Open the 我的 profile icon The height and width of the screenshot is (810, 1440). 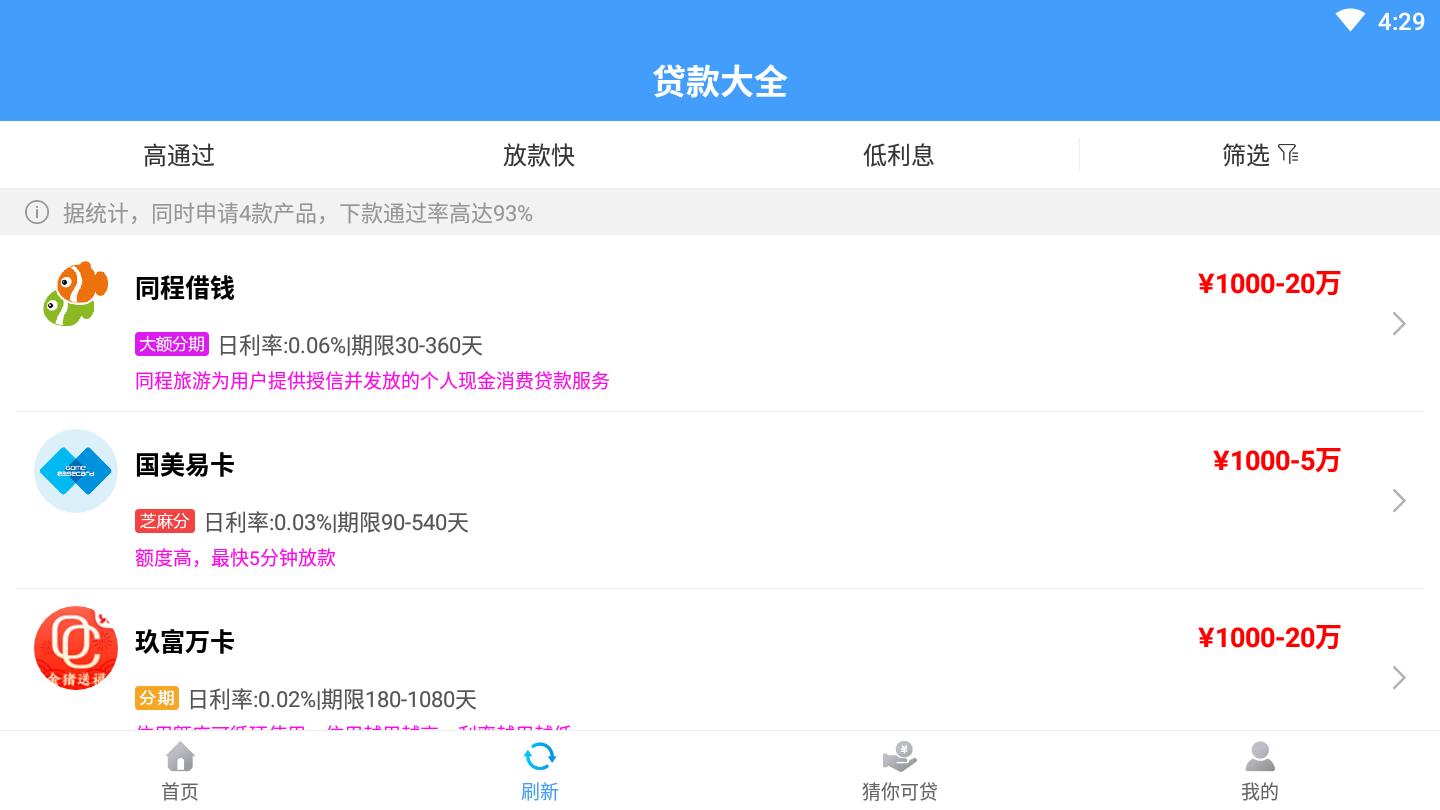(x=1260, y=757)
